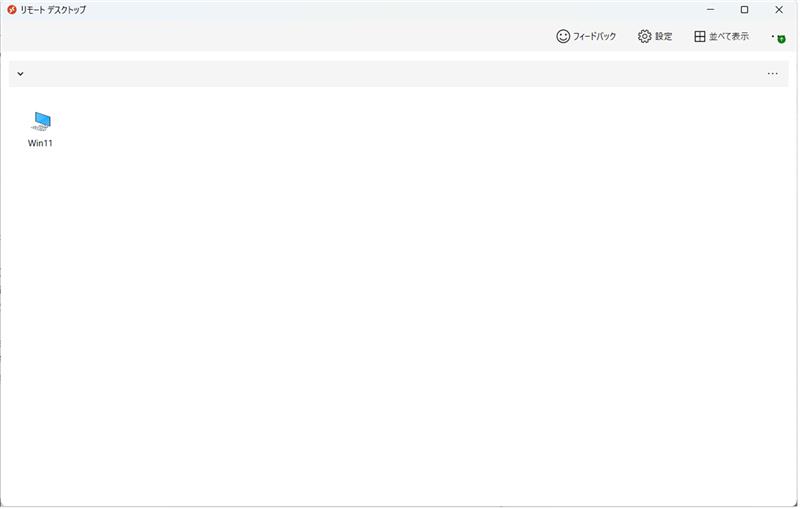The width and height of the screenshot is (800, 509).
Task: Click the settings gear icon
Action: 644,36
